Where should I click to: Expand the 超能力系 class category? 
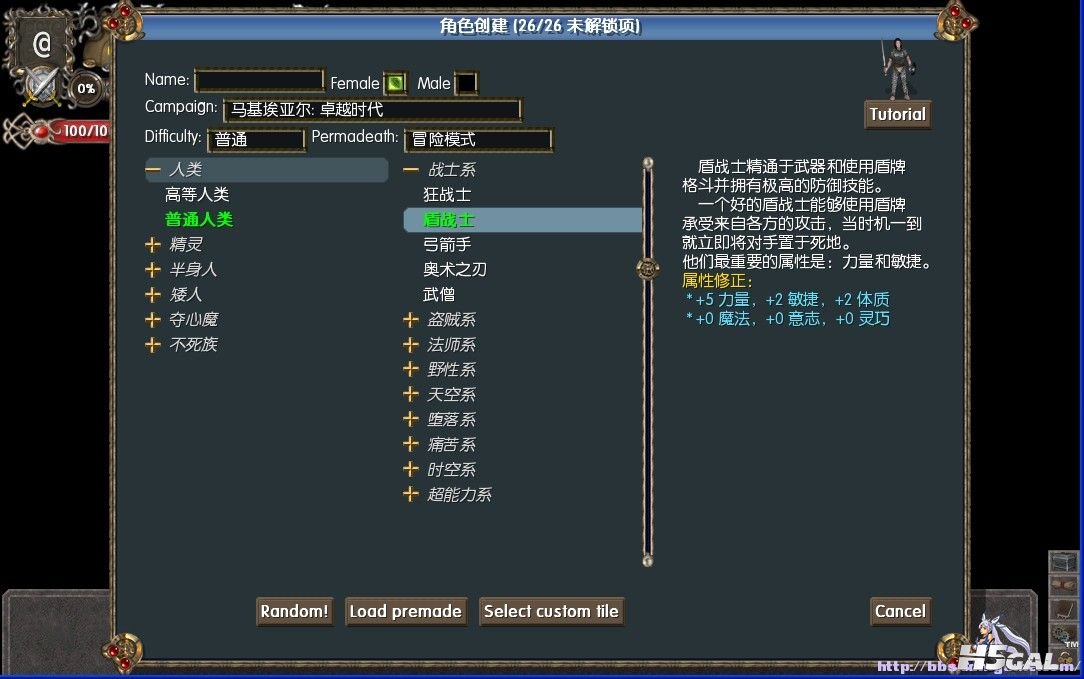tap(411, 494)
